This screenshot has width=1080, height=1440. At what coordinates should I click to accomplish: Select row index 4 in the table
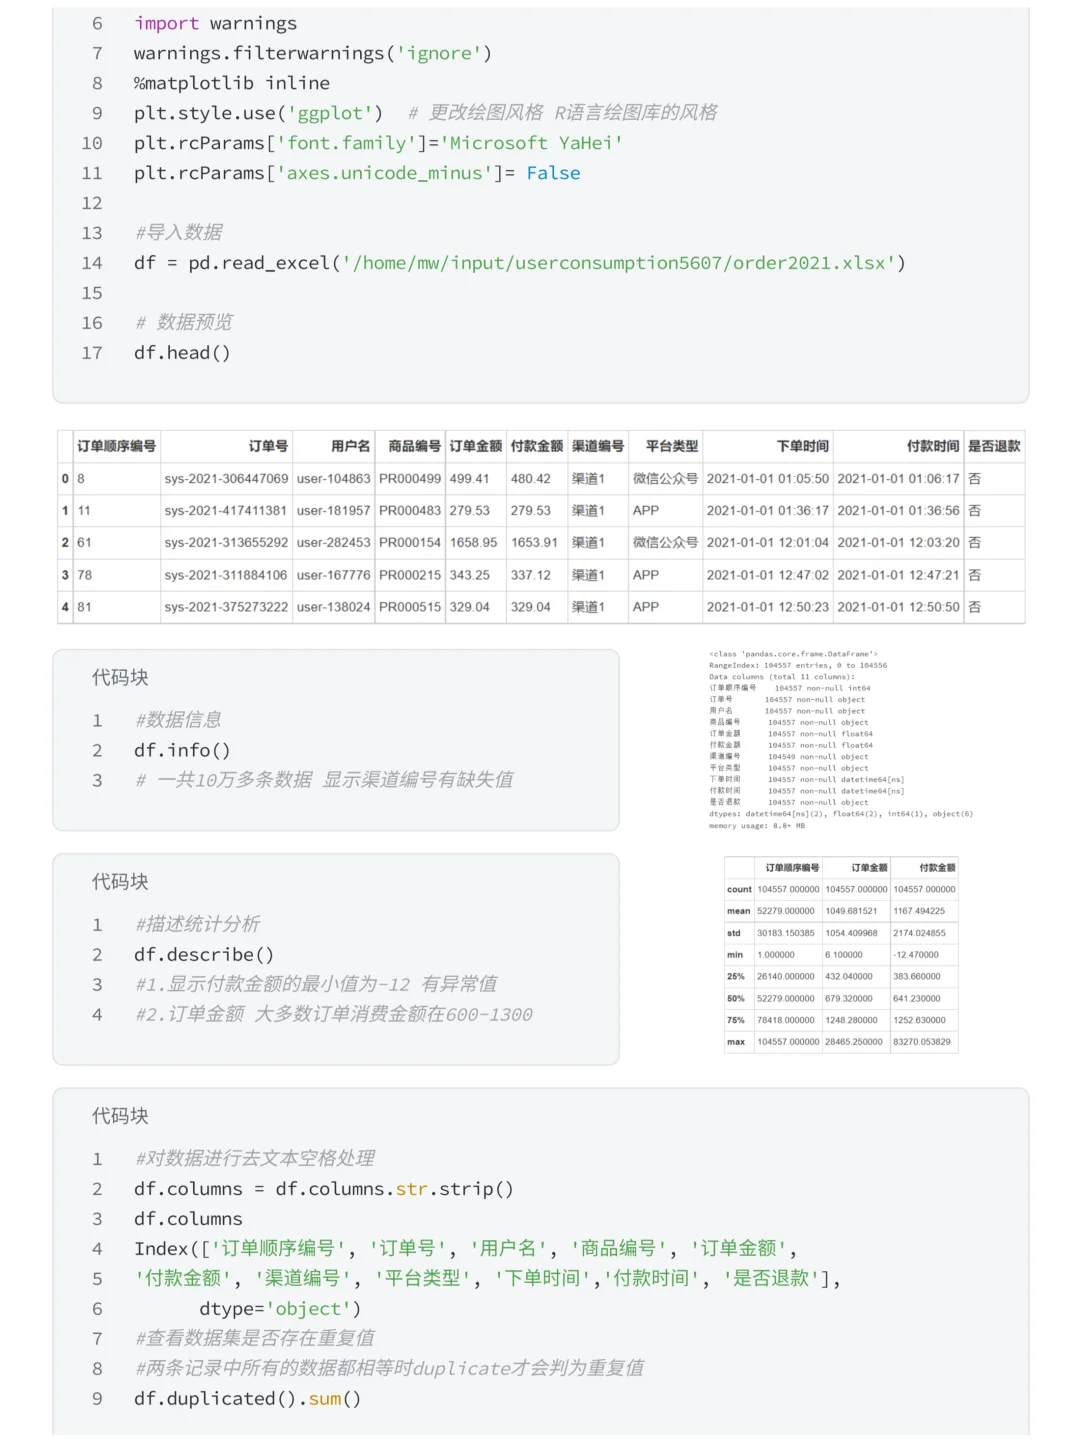click(65, 607)
